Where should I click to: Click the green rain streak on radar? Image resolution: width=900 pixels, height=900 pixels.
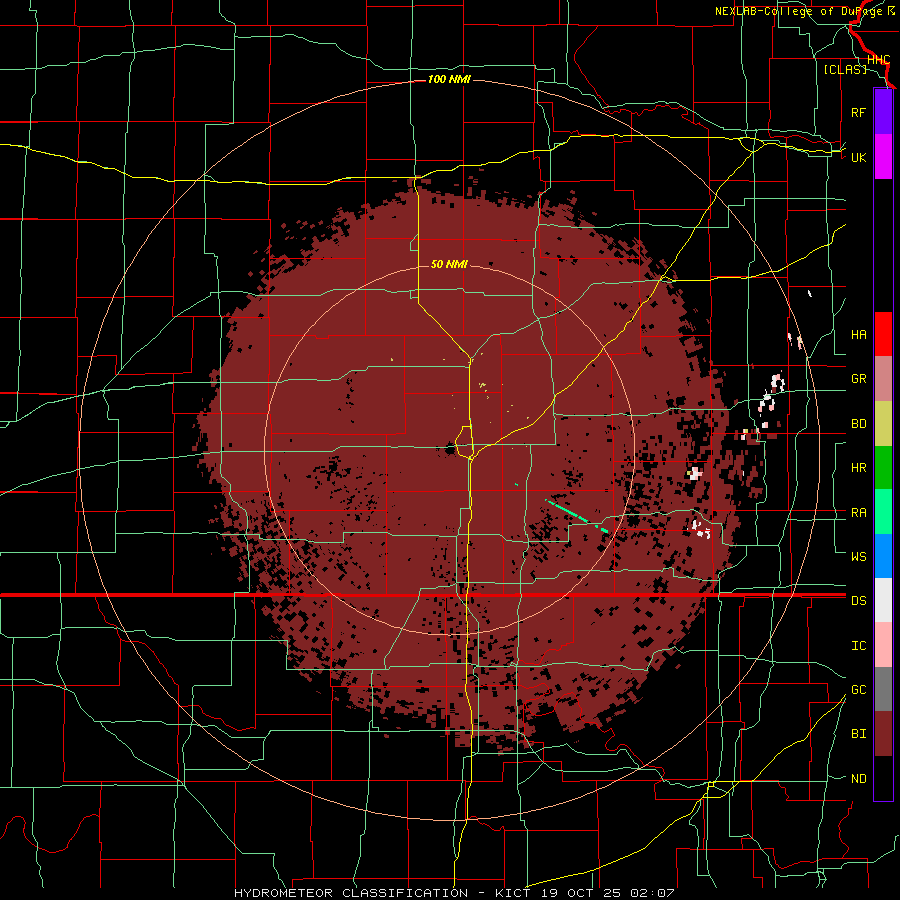[576, 516]
